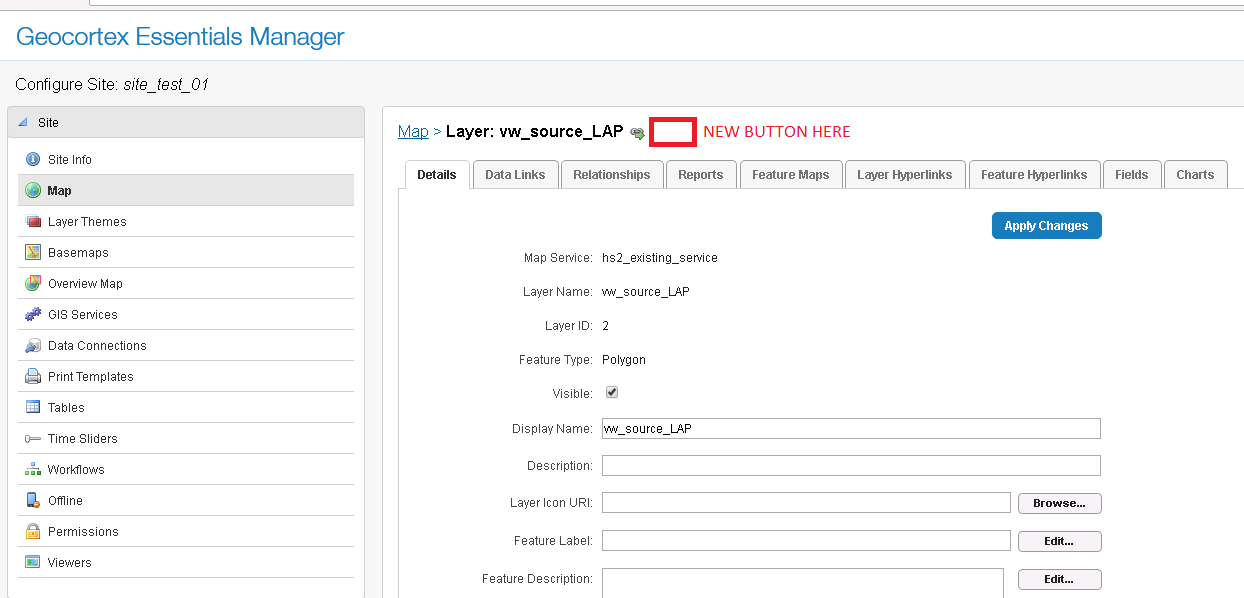Click the Workflows icon

pyautogui.click(x=33, y=469)
